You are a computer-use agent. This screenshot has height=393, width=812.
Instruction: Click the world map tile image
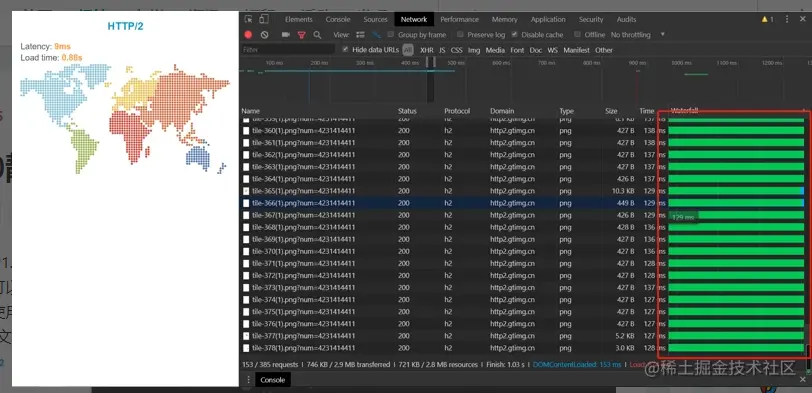tap(125, 118)
